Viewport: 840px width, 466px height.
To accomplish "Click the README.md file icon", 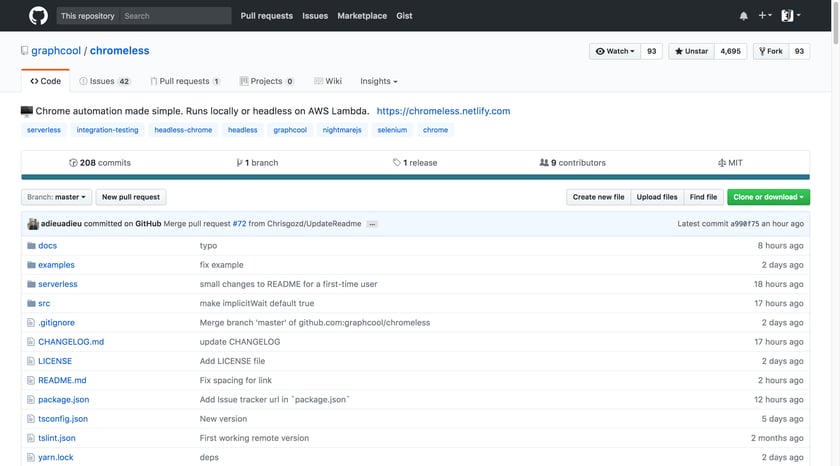I will click(31, 381).
